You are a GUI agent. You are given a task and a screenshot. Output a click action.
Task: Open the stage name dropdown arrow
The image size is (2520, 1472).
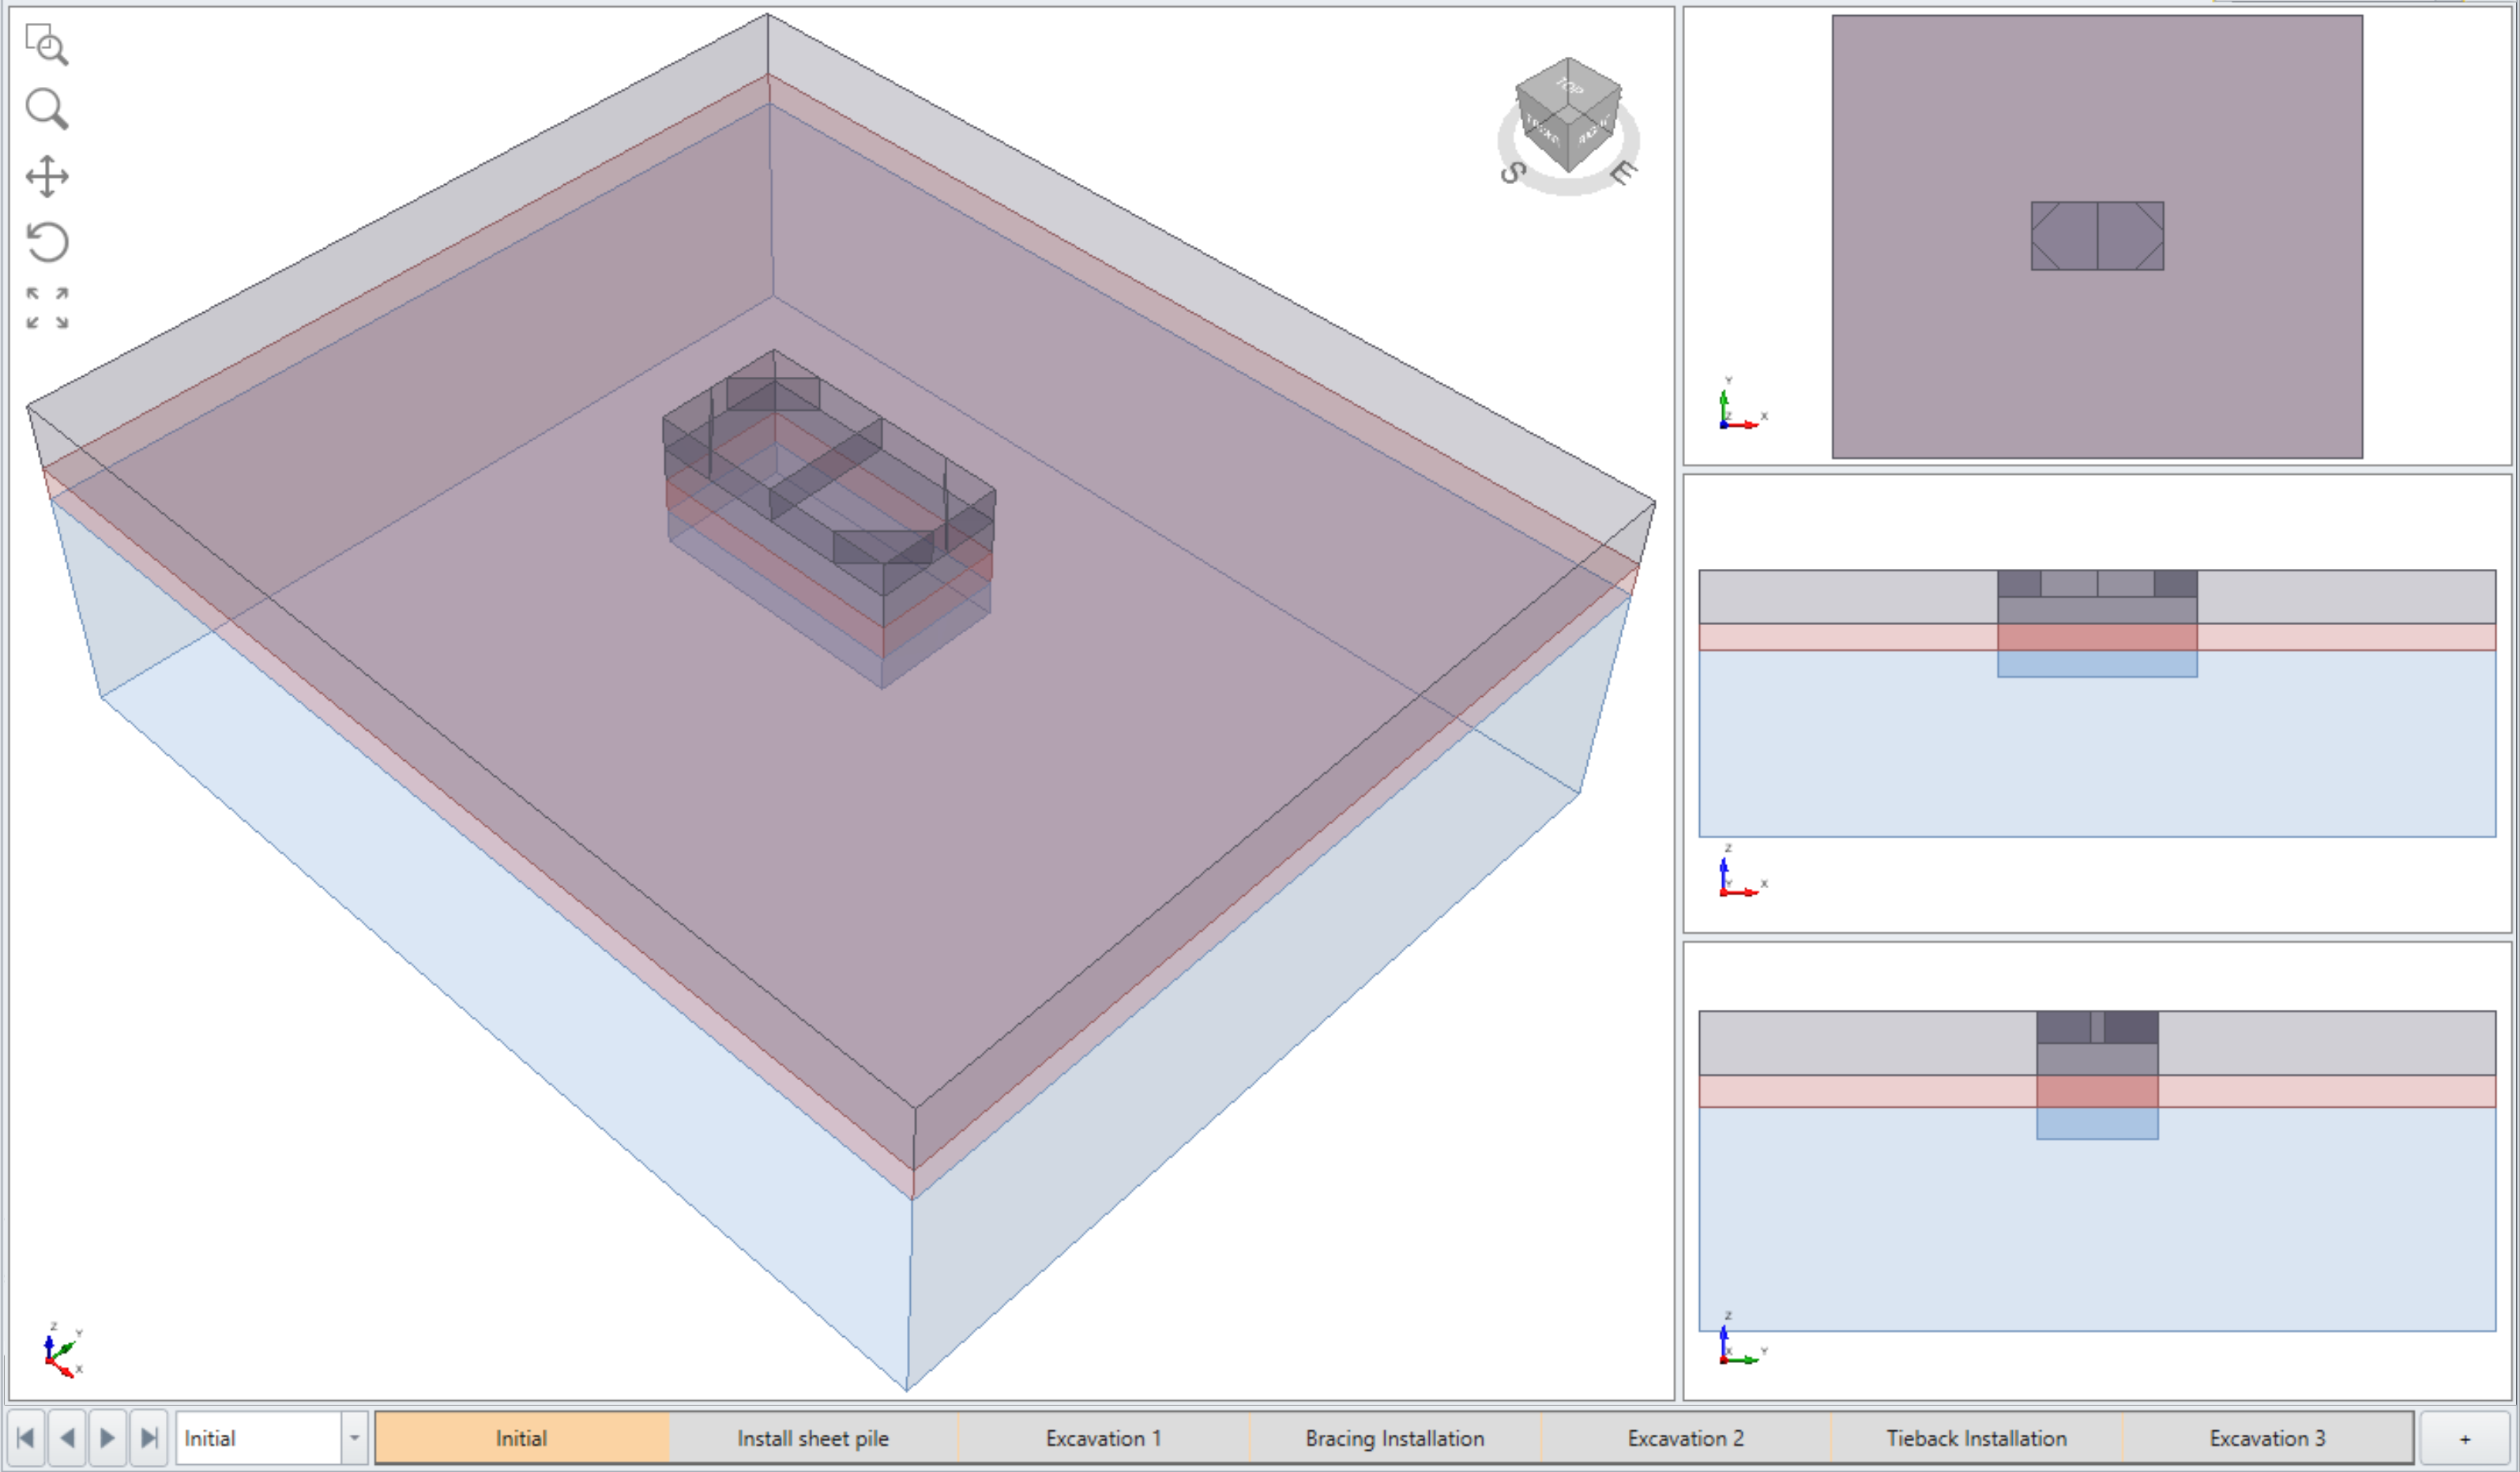(x=354, y=1438)
